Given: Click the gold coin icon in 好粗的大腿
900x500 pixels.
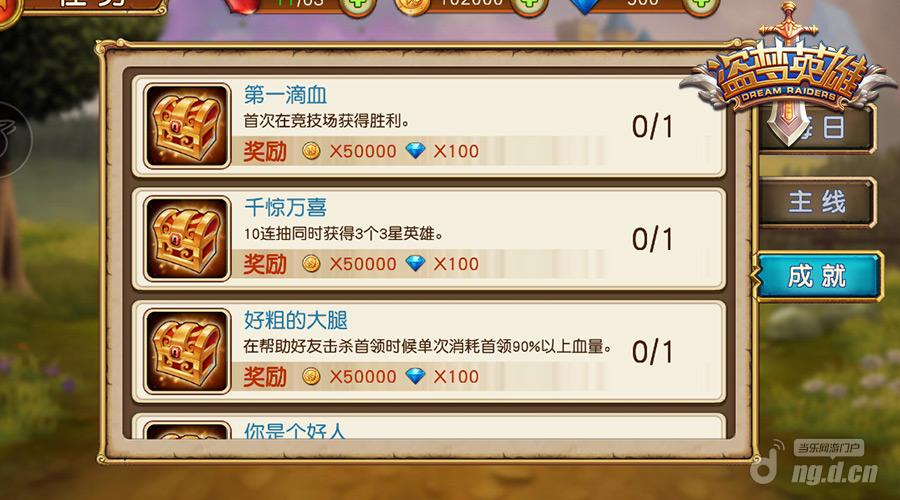Looking at the screenshot, I should pyautogui.click(x=311, y=376).
